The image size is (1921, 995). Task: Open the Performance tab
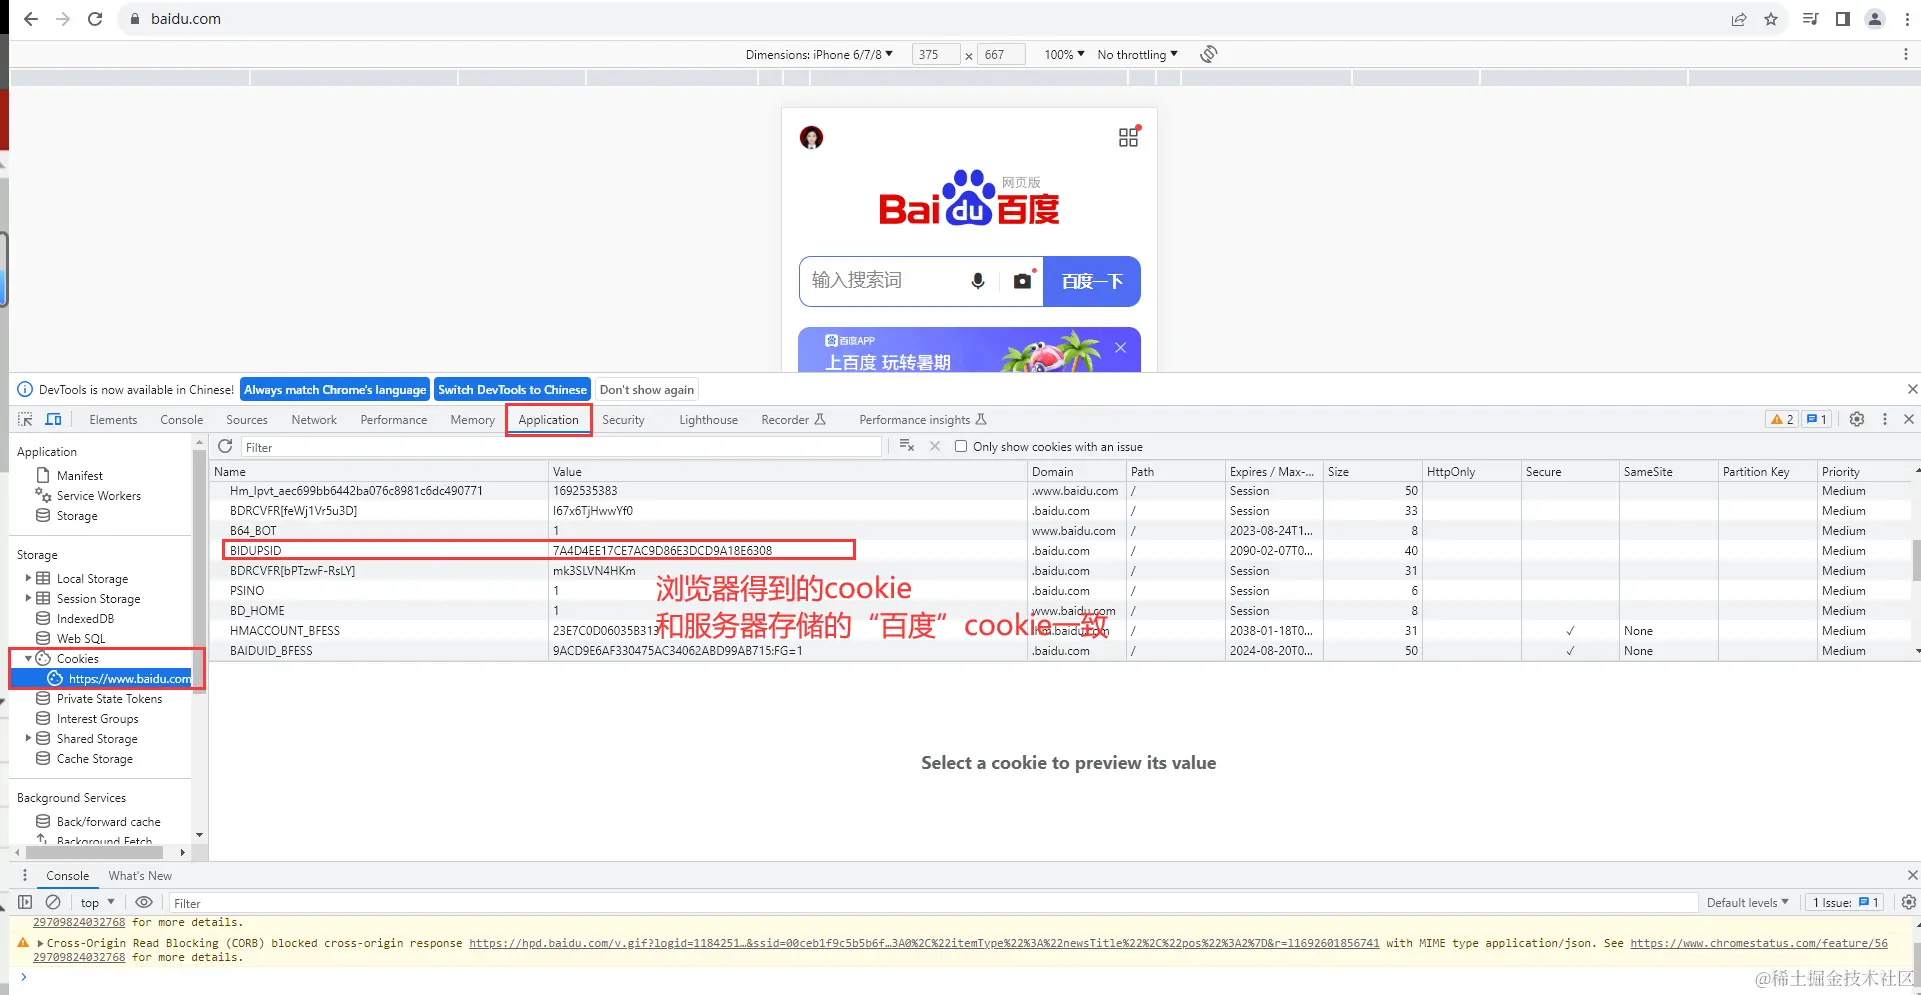[394, 419]
